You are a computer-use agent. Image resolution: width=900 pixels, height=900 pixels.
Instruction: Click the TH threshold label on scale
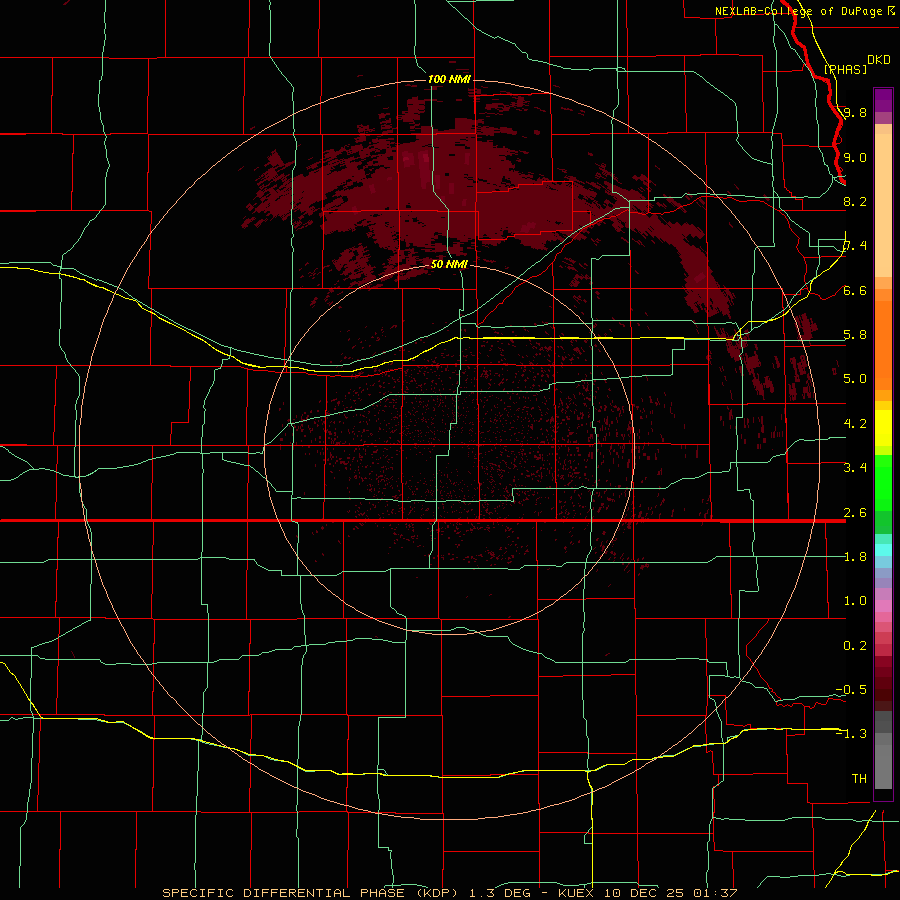859,779
